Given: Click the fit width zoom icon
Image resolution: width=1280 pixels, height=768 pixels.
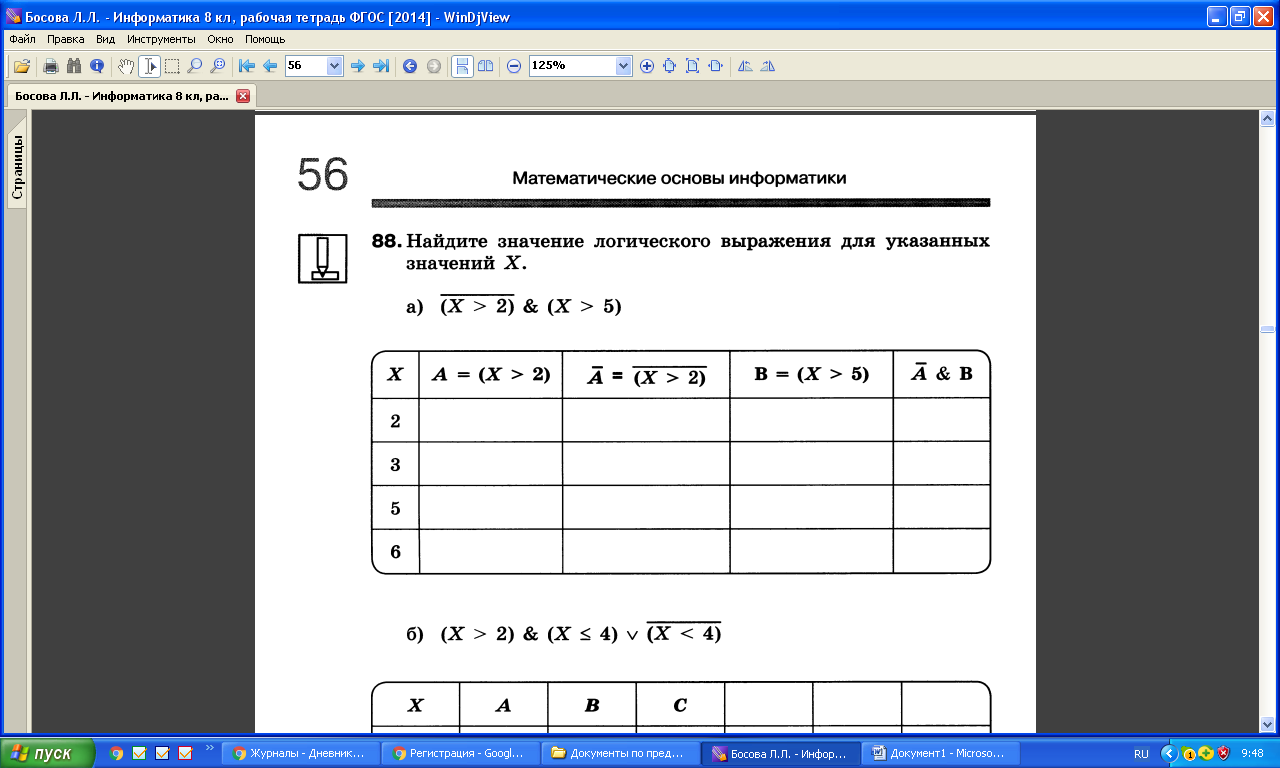Looking at the screenshot, I should click(x=715, y=66).
